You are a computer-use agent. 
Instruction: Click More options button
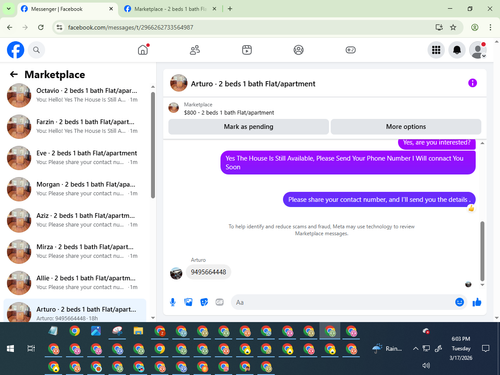(406, 127)
